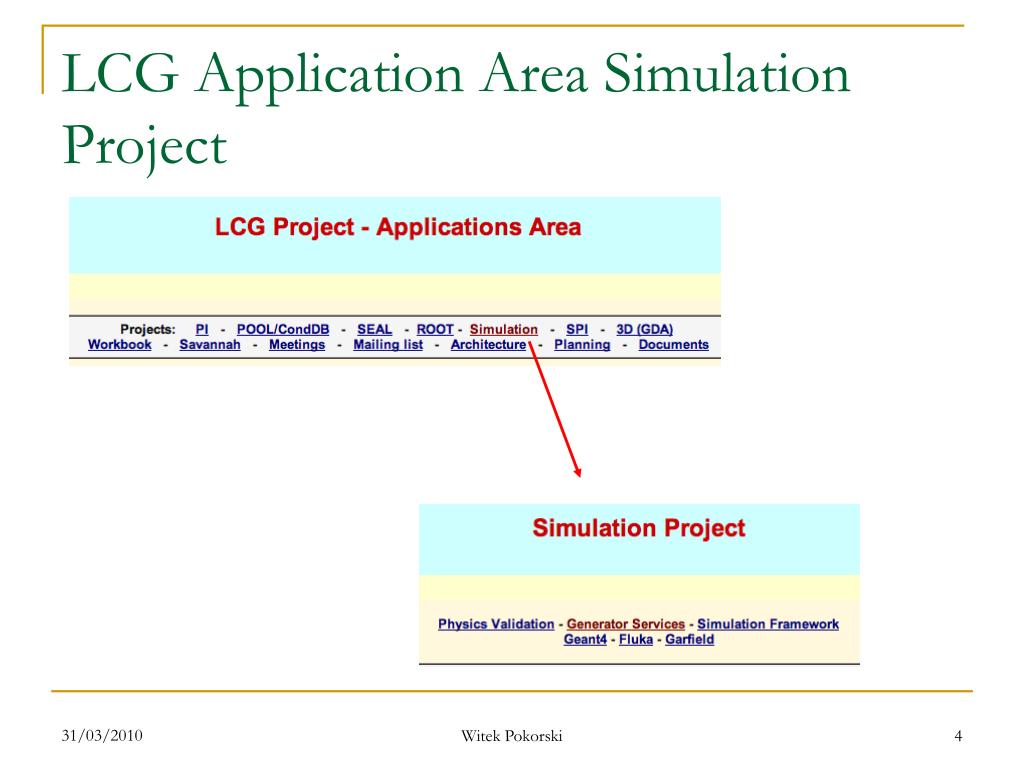Viewport: 1024px width, 768px height.
Task: Follow the Geant4 link
Action: tap(585, 639)
